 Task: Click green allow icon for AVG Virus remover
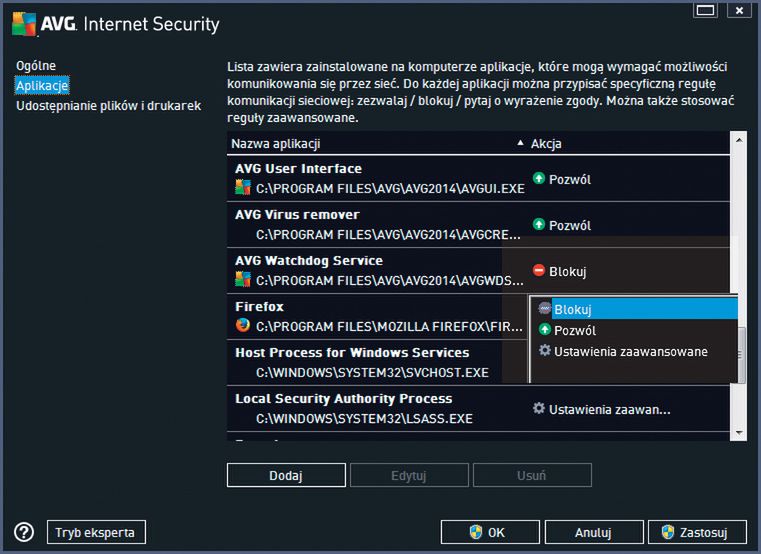(x=538, y=225)
